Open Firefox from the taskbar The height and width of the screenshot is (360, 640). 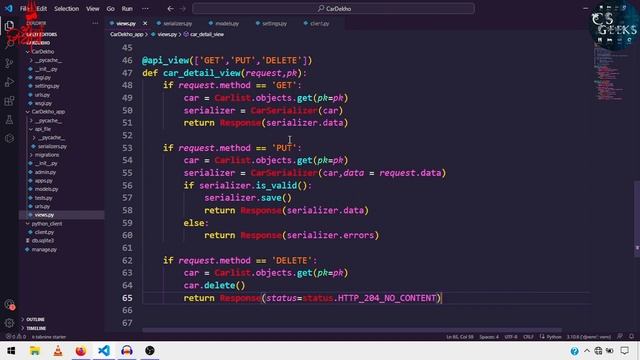pyautogui.click(x=81, y=351)
